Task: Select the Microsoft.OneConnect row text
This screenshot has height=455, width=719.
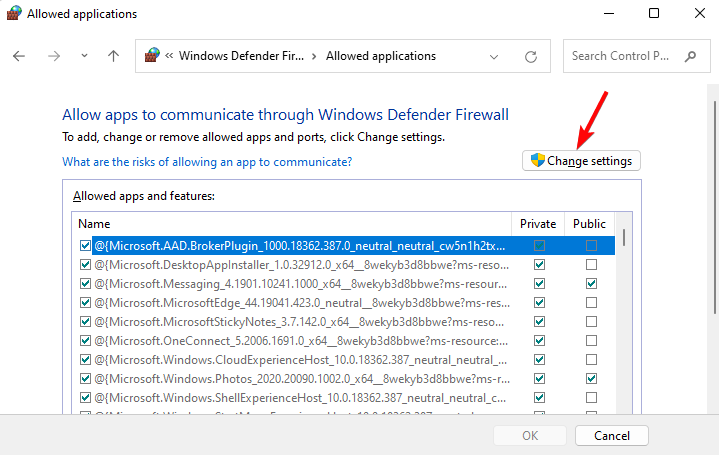Action: click(x=301, y=341)
